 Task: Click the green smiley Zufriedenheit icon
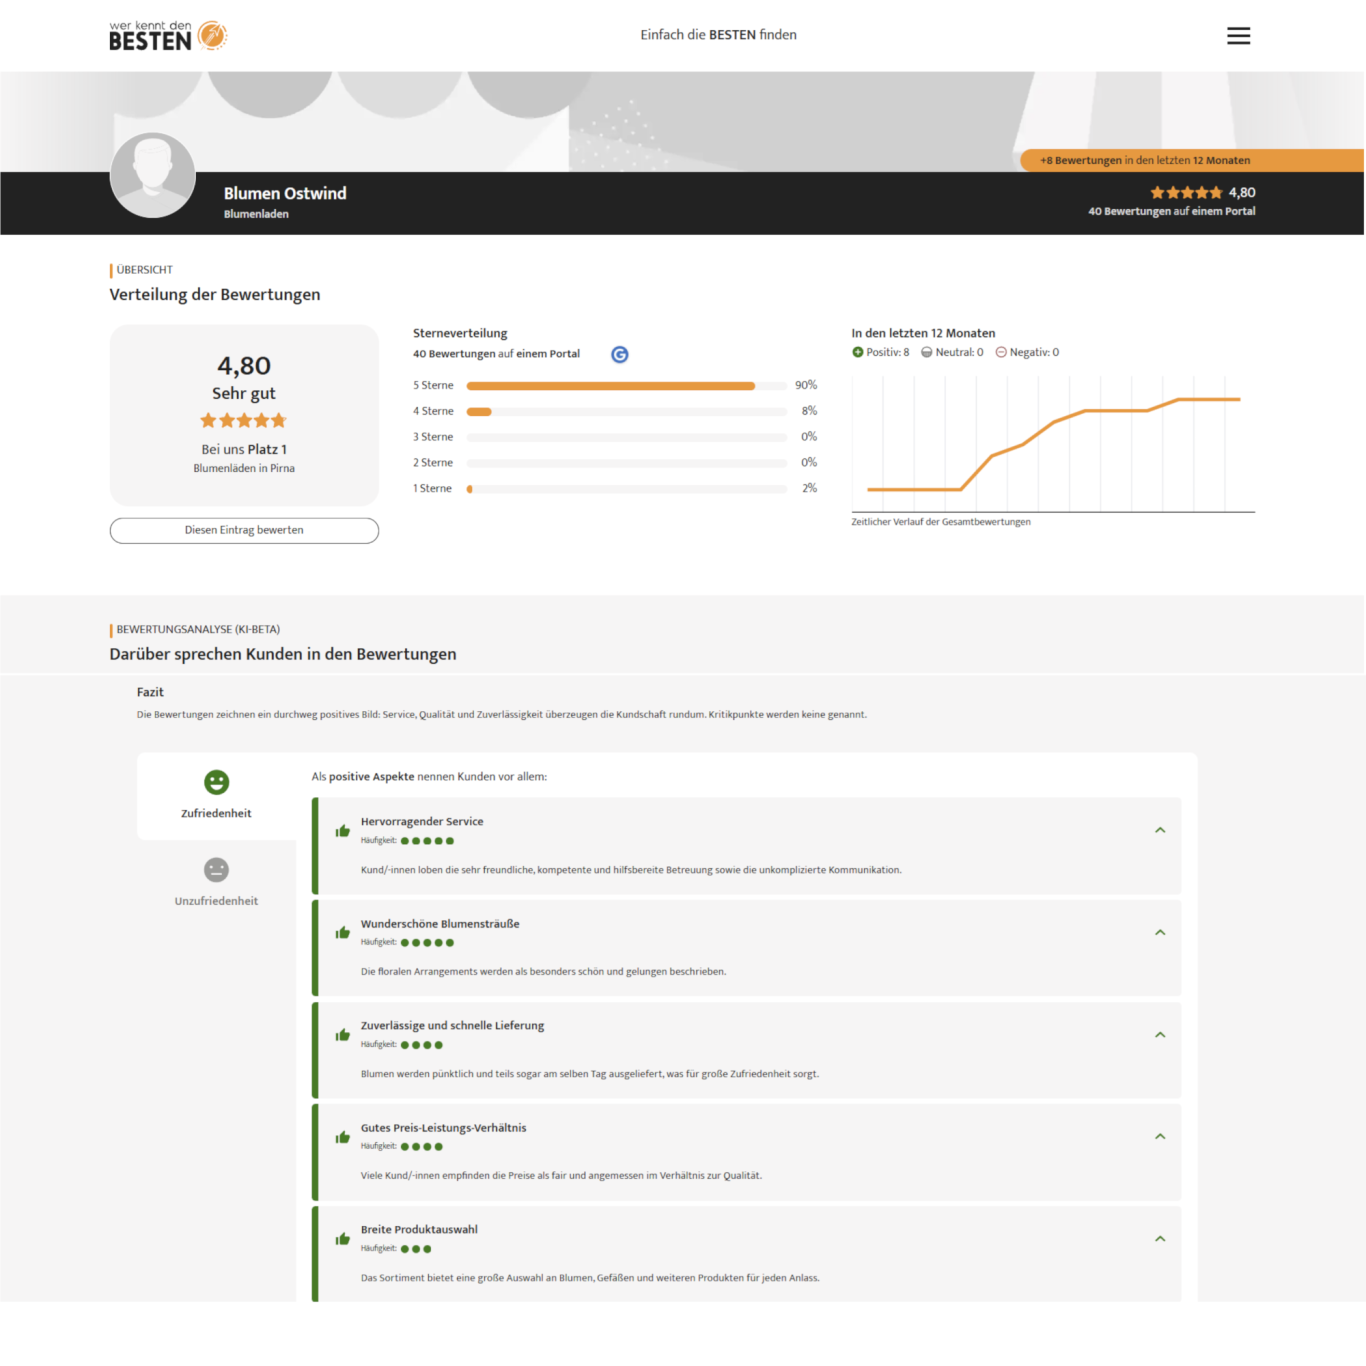coord(216,782)
